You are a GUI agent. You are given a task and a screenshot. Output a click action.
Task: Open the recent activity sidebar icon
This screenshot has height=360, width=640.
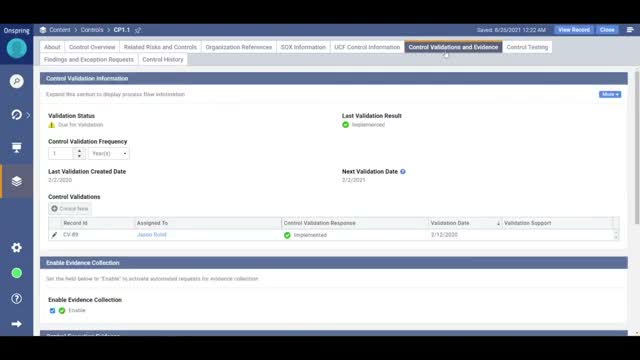point(16,115)
